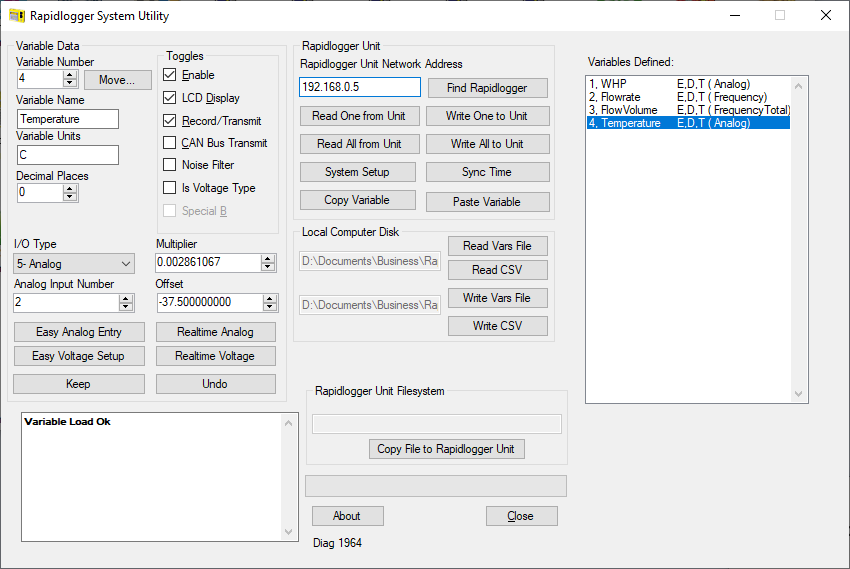Click the Rapidlogger app icon in title bar
This screenshot has height=569, width=850.
pos(17,16)
